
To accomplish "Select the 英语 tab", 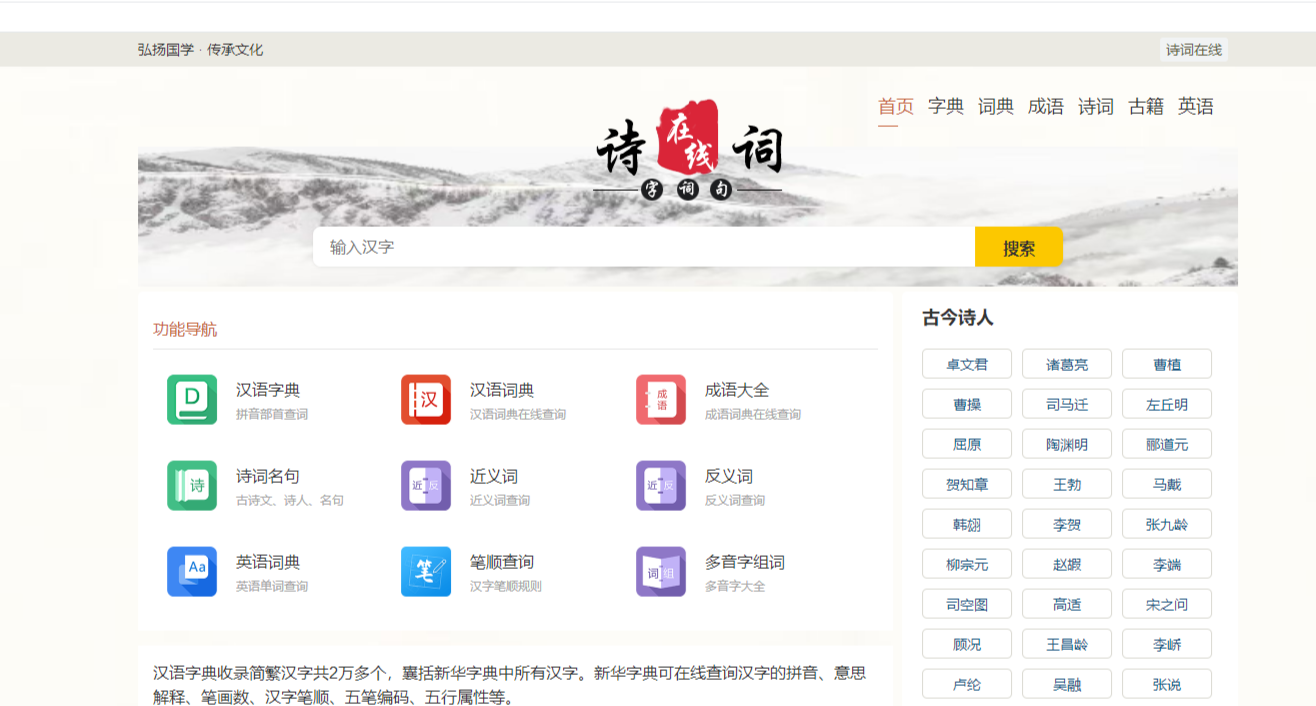I will (1197, 107).
